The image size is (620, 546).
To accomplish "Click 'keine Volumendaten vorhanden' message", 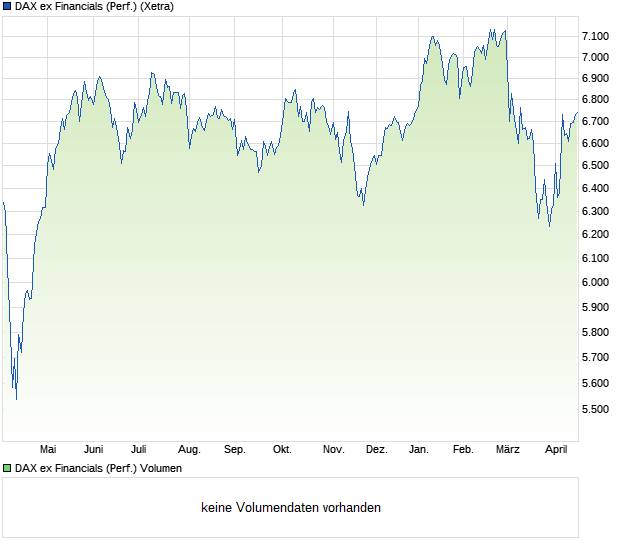I will click(291, 508).
